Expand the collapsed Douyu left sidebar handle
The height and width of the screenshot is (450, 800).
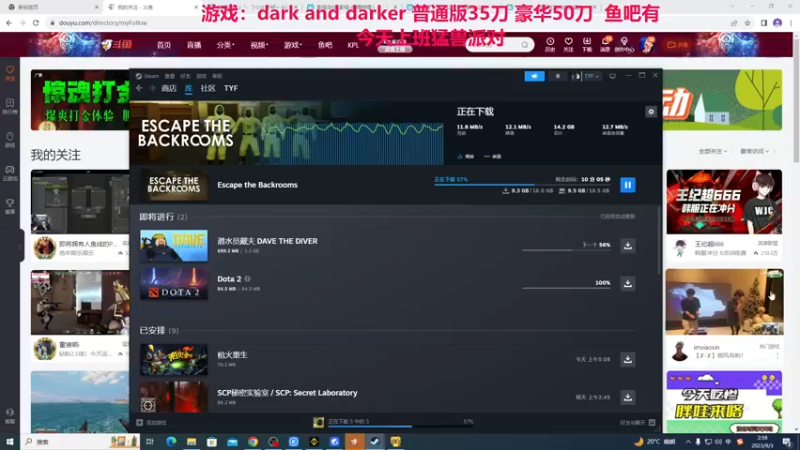click(x=21, y=246)
